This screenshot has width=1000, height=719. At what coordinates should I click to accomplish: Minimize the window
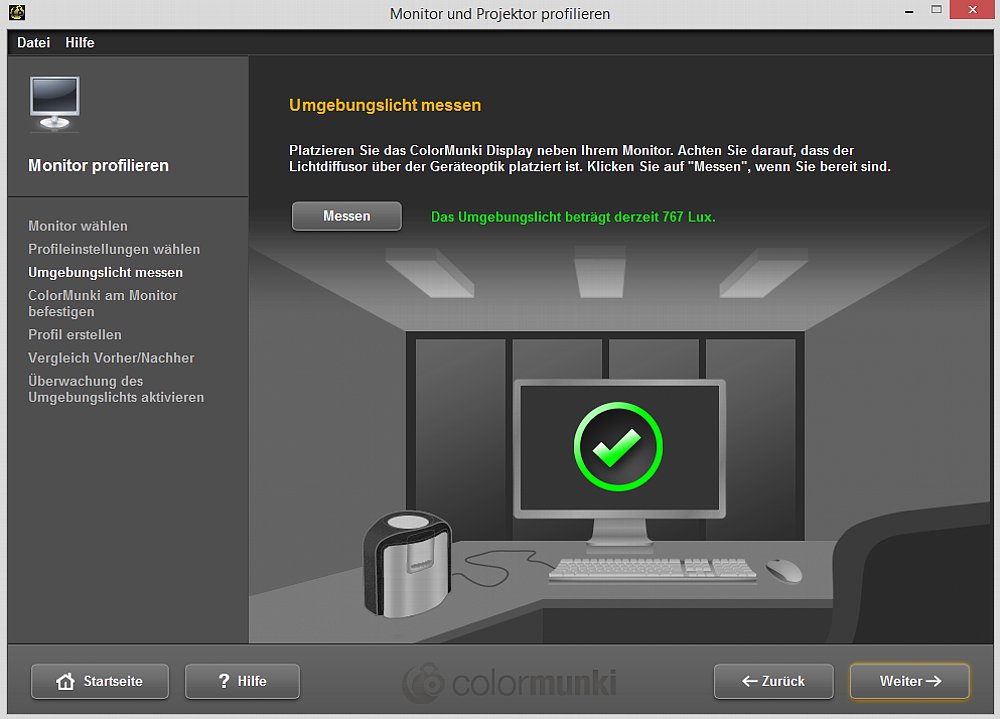click(909, 11)
